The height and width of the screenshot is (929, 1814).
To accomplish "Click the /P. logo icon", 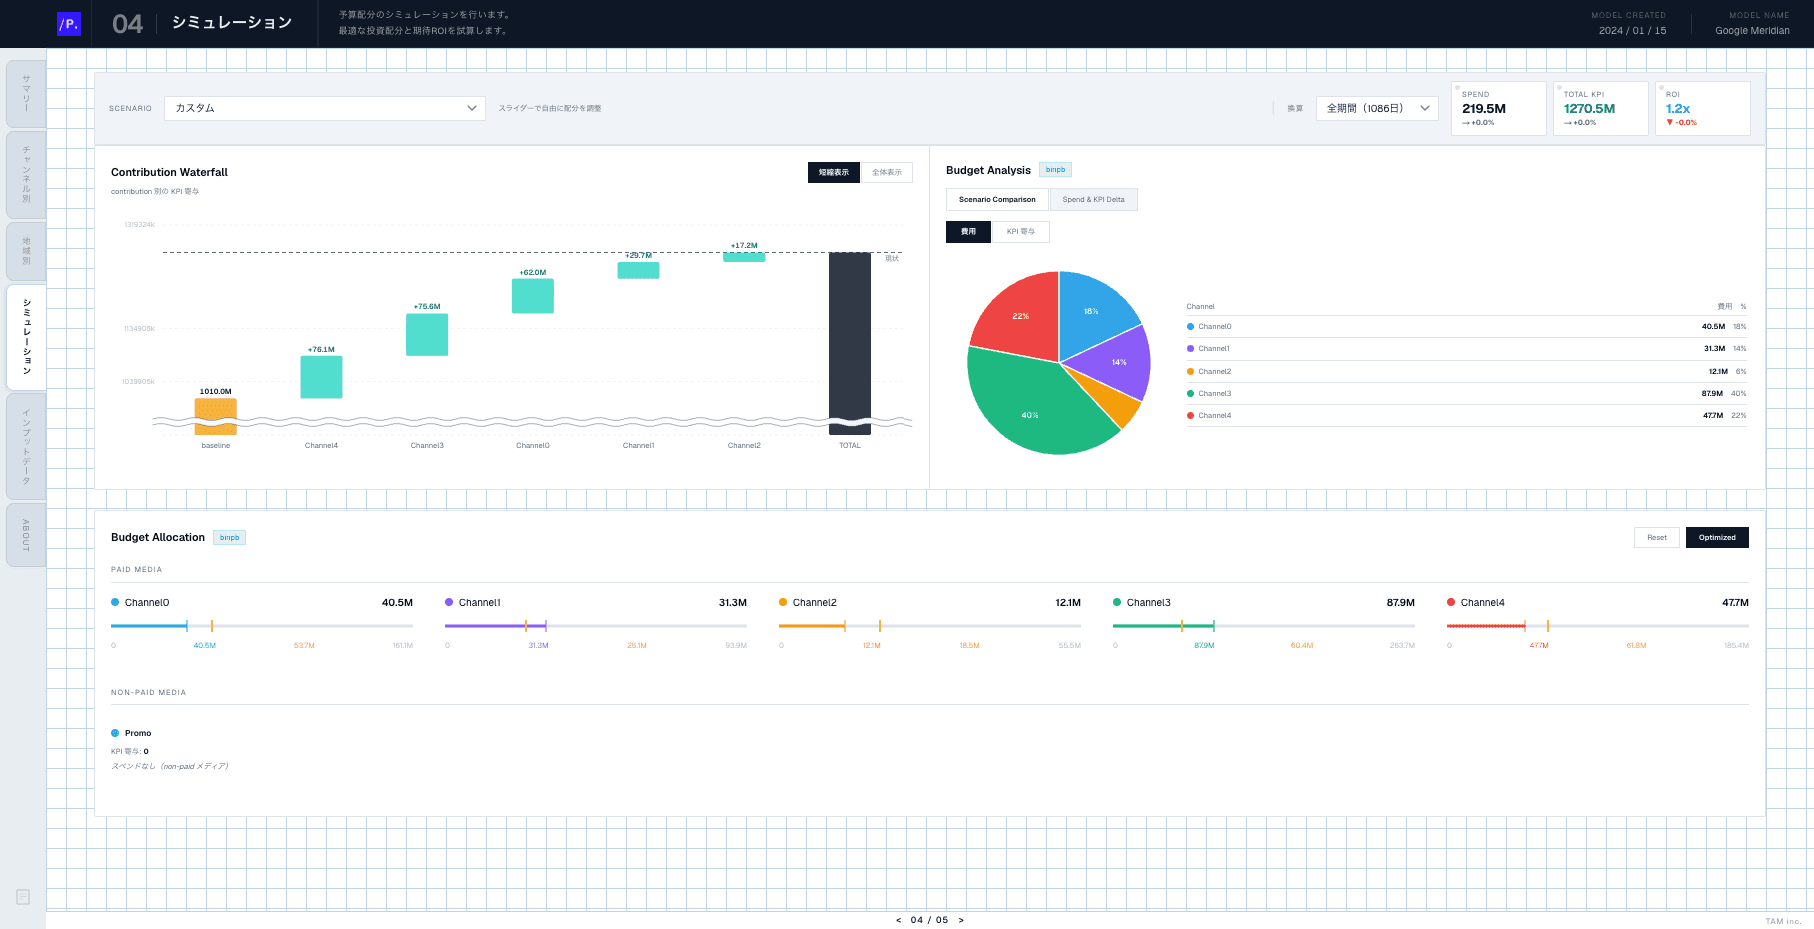I will [69, 24].
